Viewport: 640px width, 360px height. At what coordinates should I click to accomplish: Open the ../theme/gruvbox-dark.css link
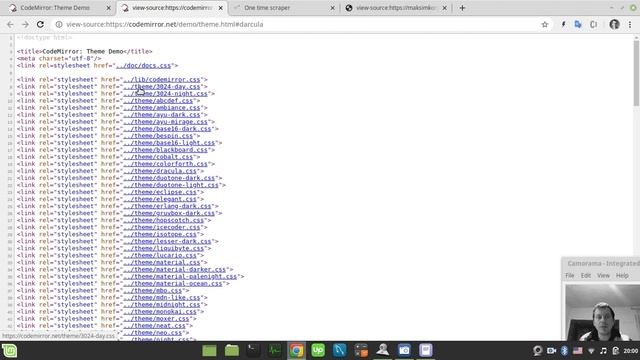[169, 213]
